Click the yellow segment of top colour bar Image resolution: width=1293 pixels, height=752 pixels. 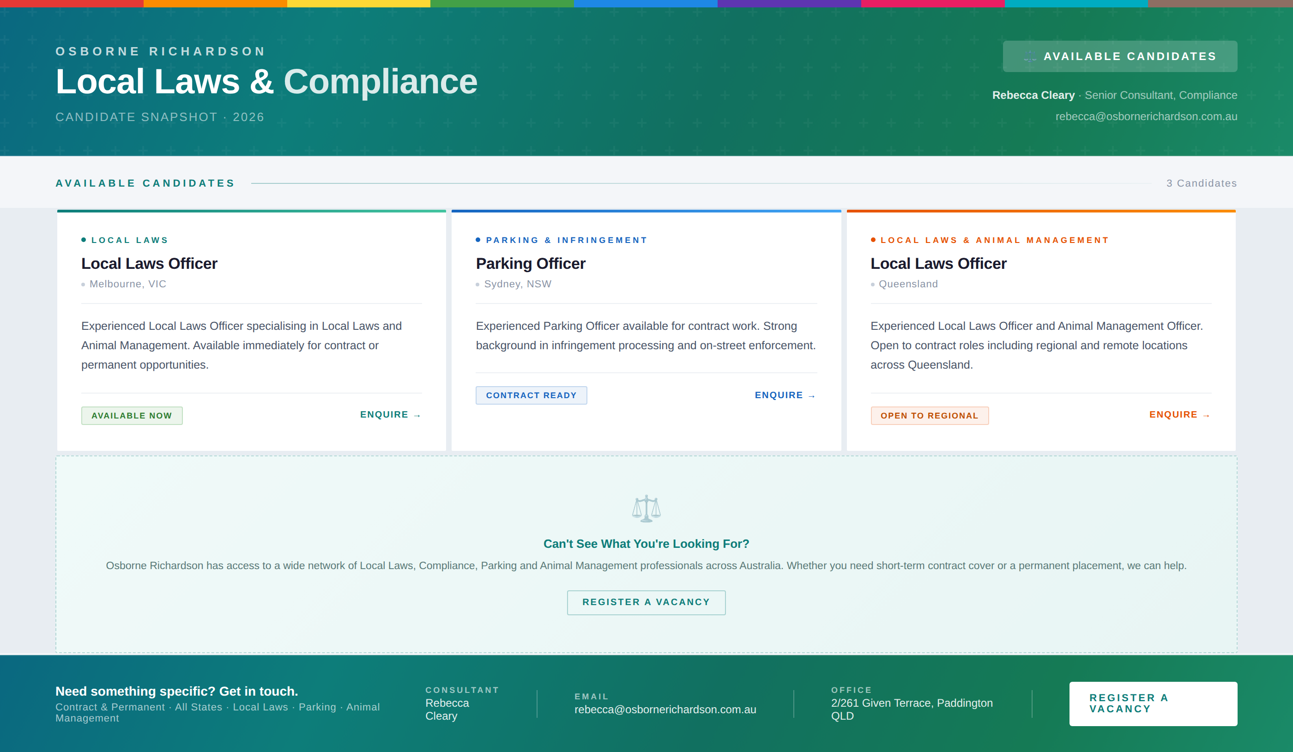tap(358, 4)
